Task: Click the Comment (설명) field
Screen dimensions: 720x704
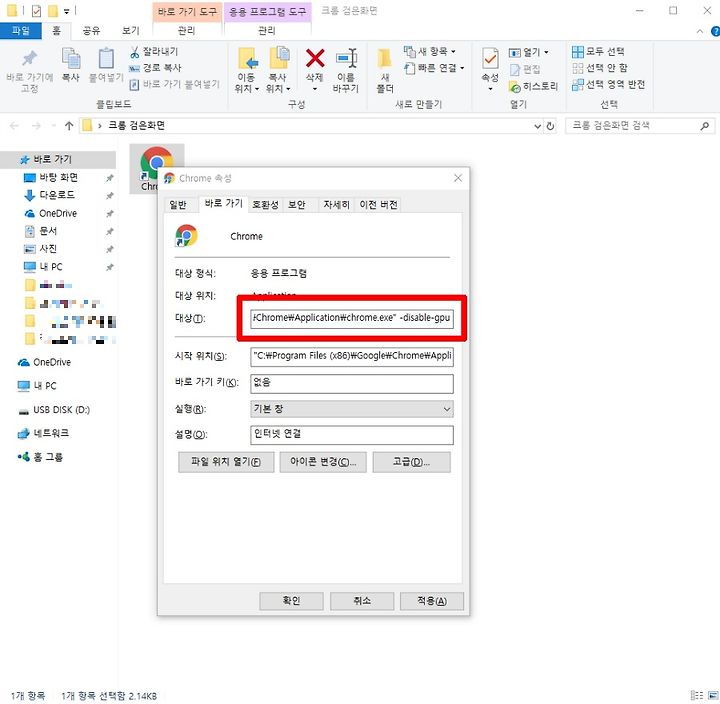Action: click(x=352, y=434)
